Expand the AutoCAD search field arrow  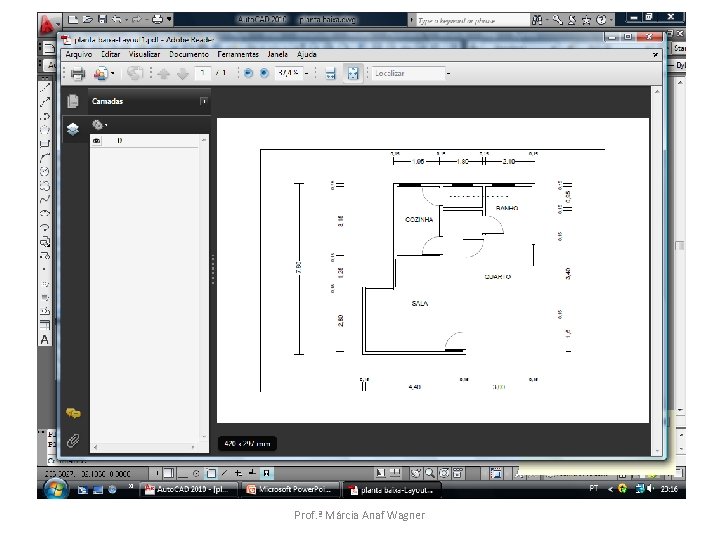(411, 20)
